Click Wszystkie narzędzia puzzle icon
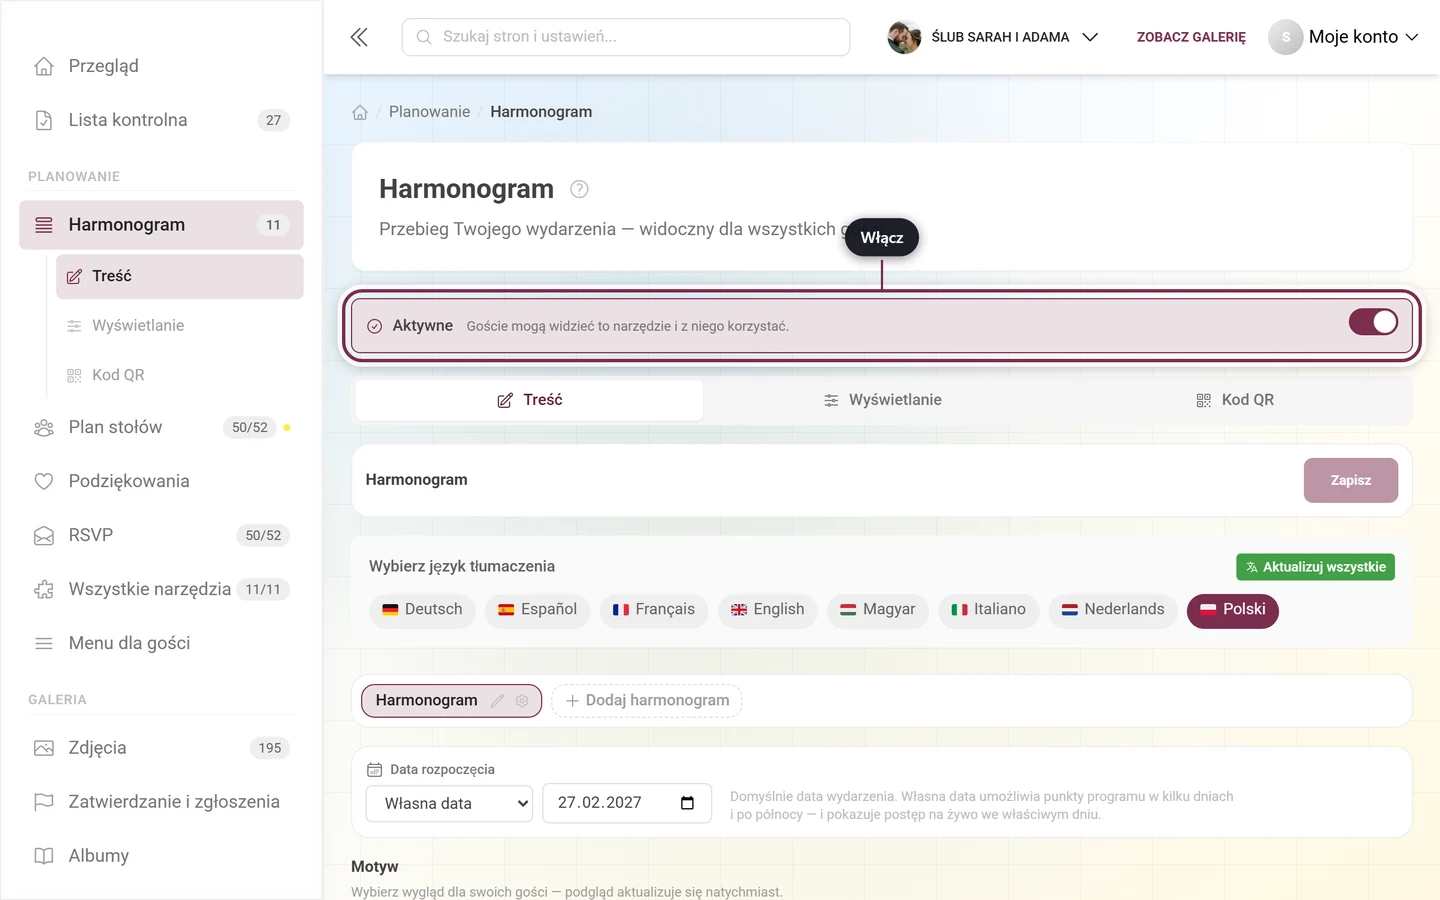The height and width of the screenshot is (900, 1440). [44, 590]
